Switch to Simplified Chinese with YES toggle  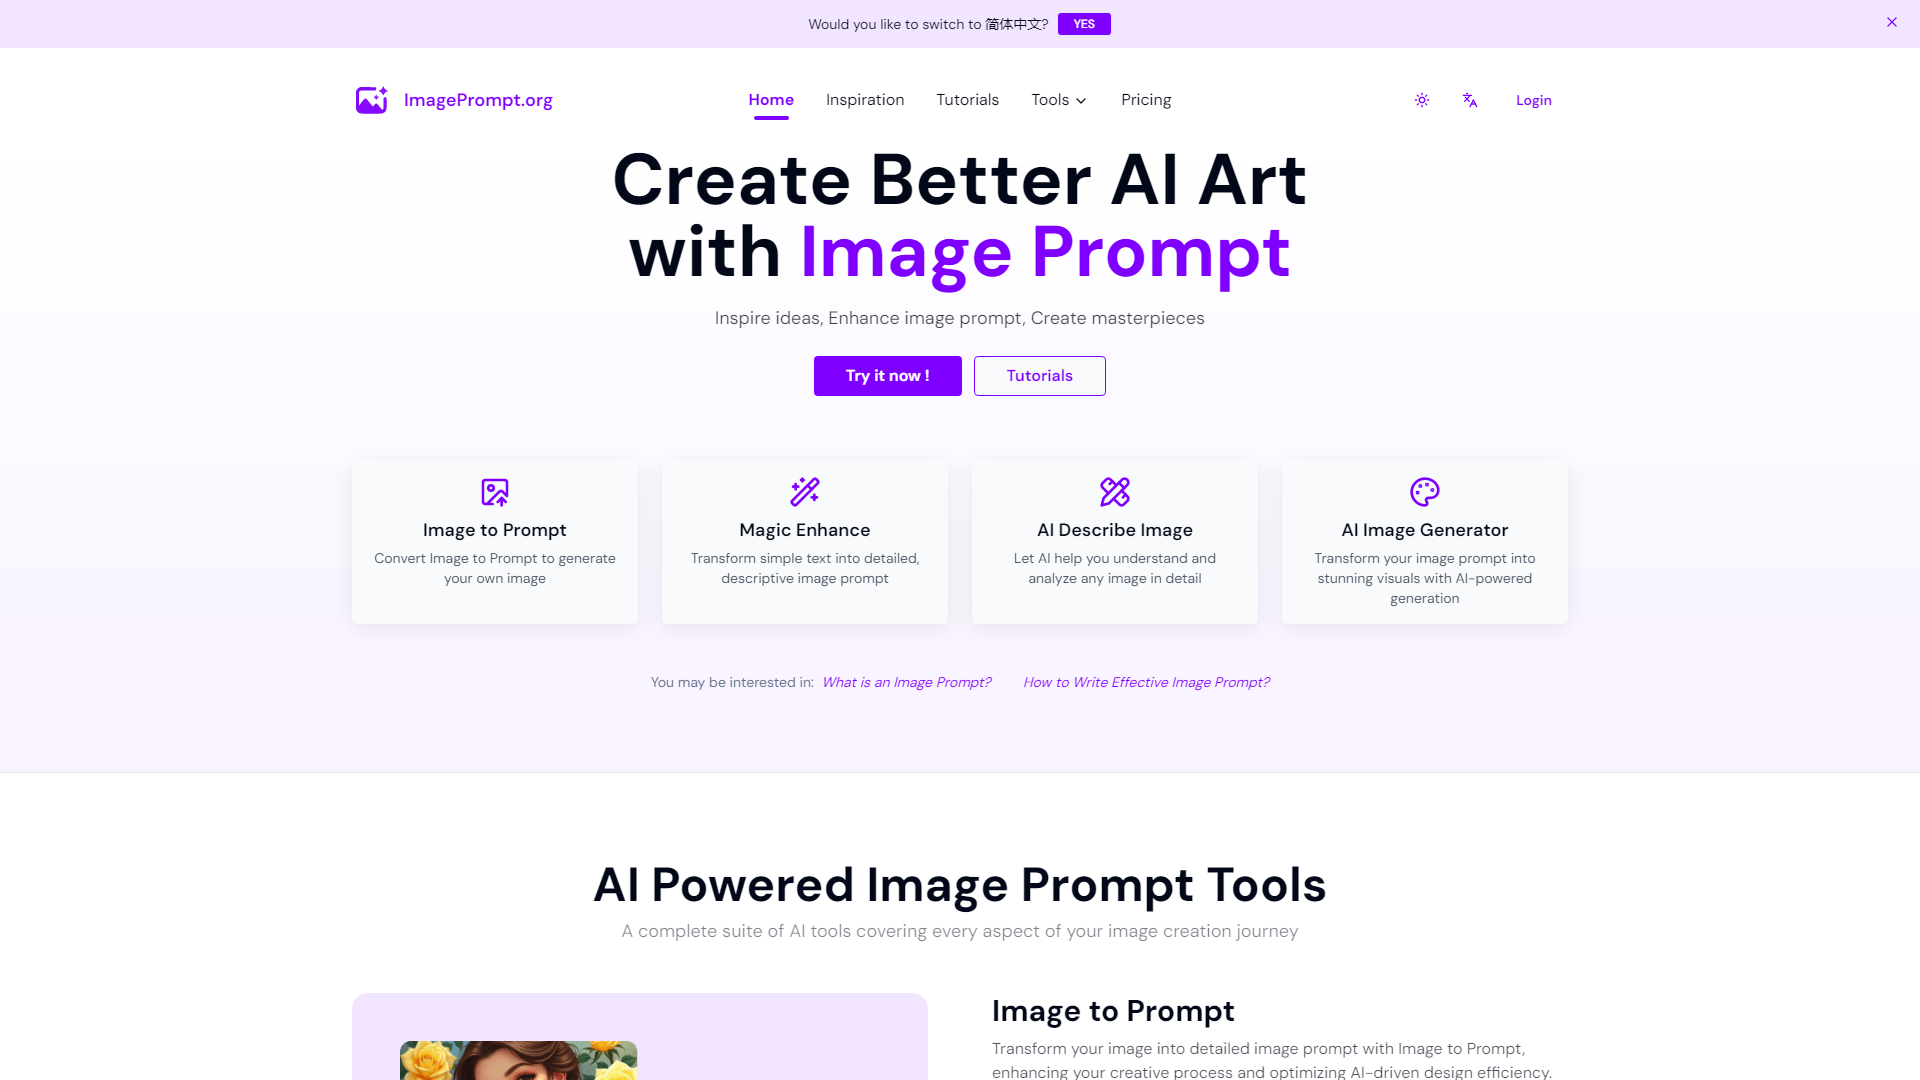tap(1084, 24)
